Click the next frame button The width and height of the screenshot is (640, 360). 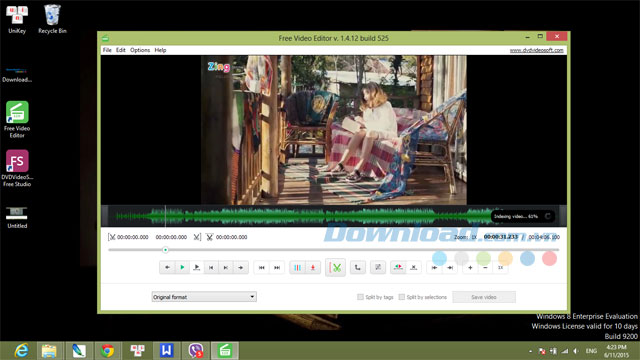(x=226, y=267)
